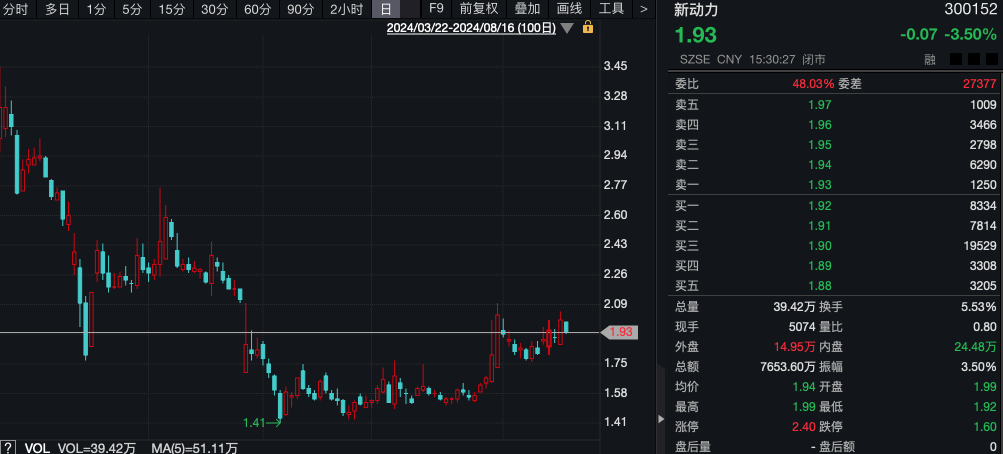
Task: Expand more toolbar options with > arrow
Action: (x=644, y=9)
